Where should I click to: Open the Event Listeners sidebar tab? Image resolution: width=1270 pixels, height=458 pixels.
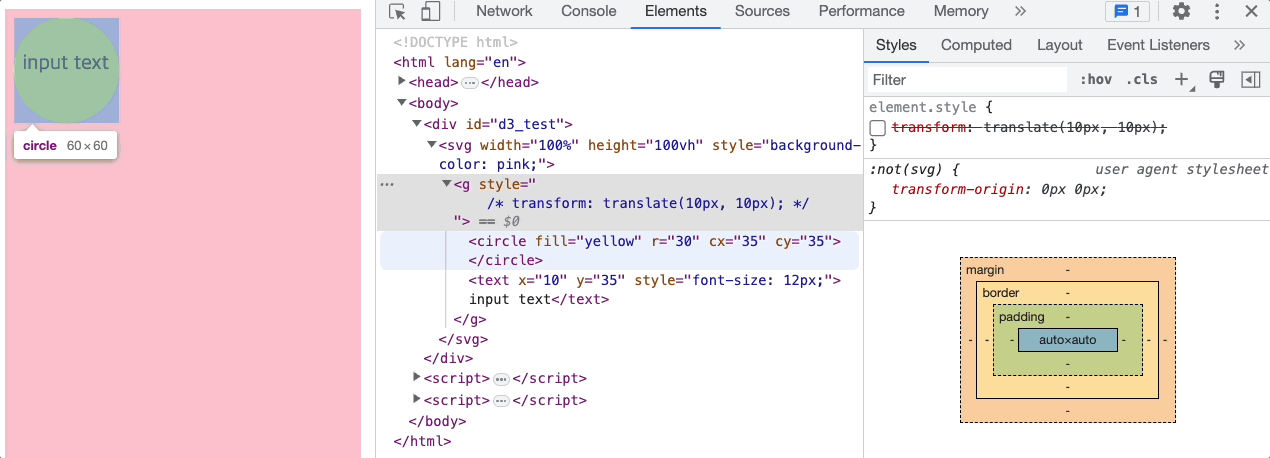pyautogui.click(x=1158, y=45)
